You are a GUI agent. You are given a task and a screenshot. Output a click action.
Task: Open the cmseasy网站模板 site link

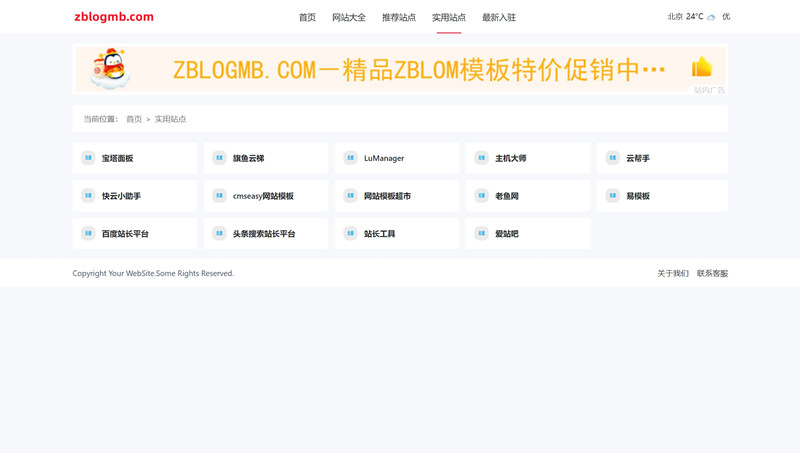[263, 196]
